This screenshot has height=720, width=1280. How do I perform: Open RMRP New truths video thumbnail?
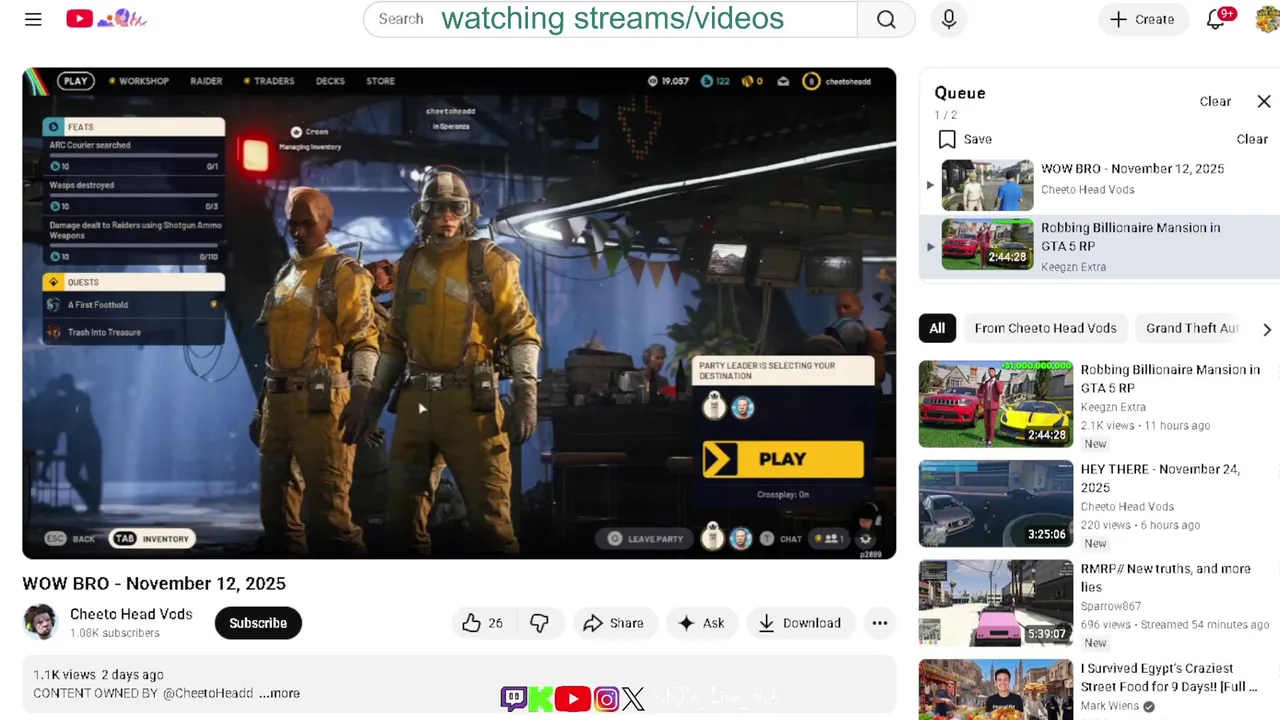coord(996,603)
